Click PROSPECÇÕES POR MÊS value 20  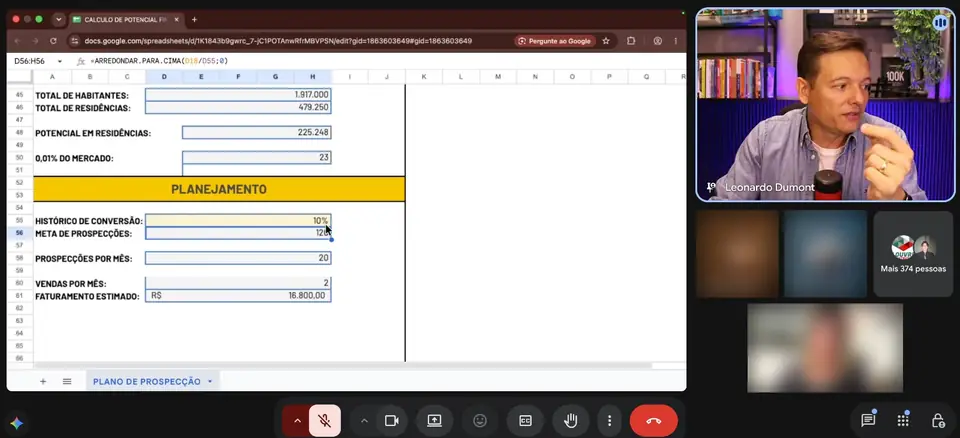pyautogui.click(x=238, y=259)
